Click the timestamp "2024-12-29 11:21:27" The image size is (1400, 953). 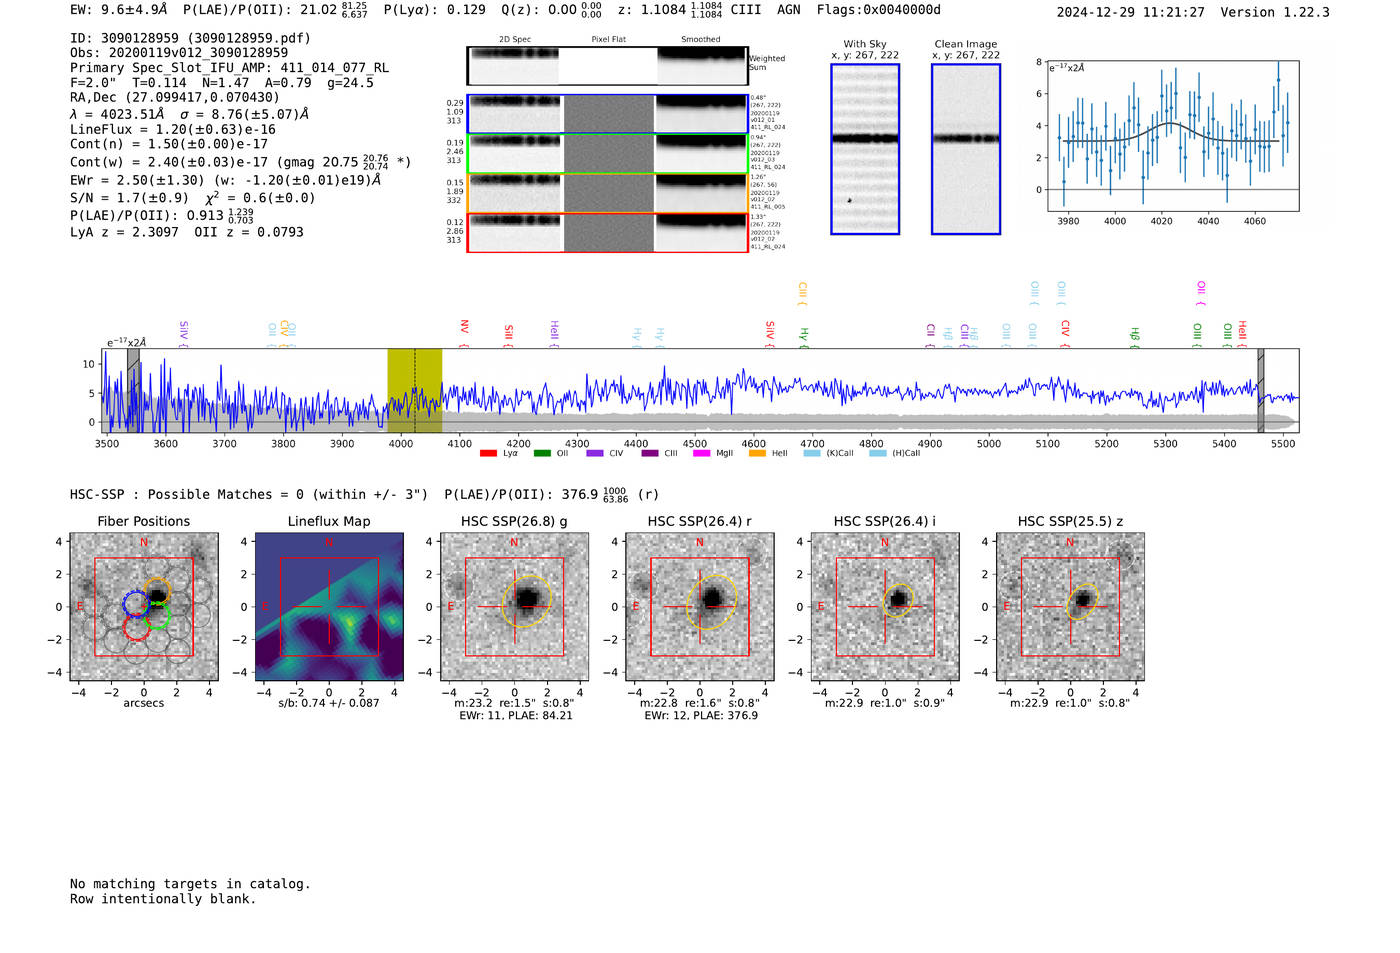[x=1131, y=12]
